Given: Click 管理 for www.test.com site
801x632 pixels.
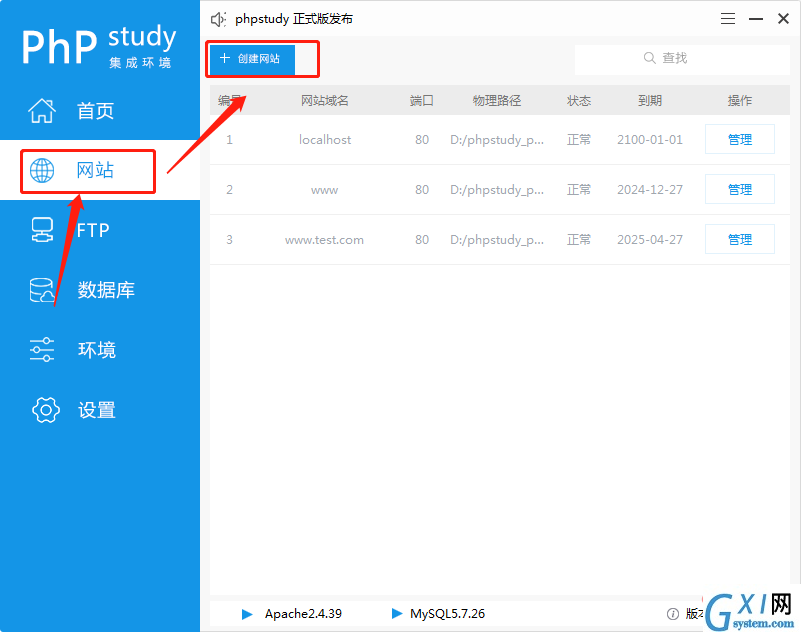Looking at the screenshot, I should coord(740,239).
